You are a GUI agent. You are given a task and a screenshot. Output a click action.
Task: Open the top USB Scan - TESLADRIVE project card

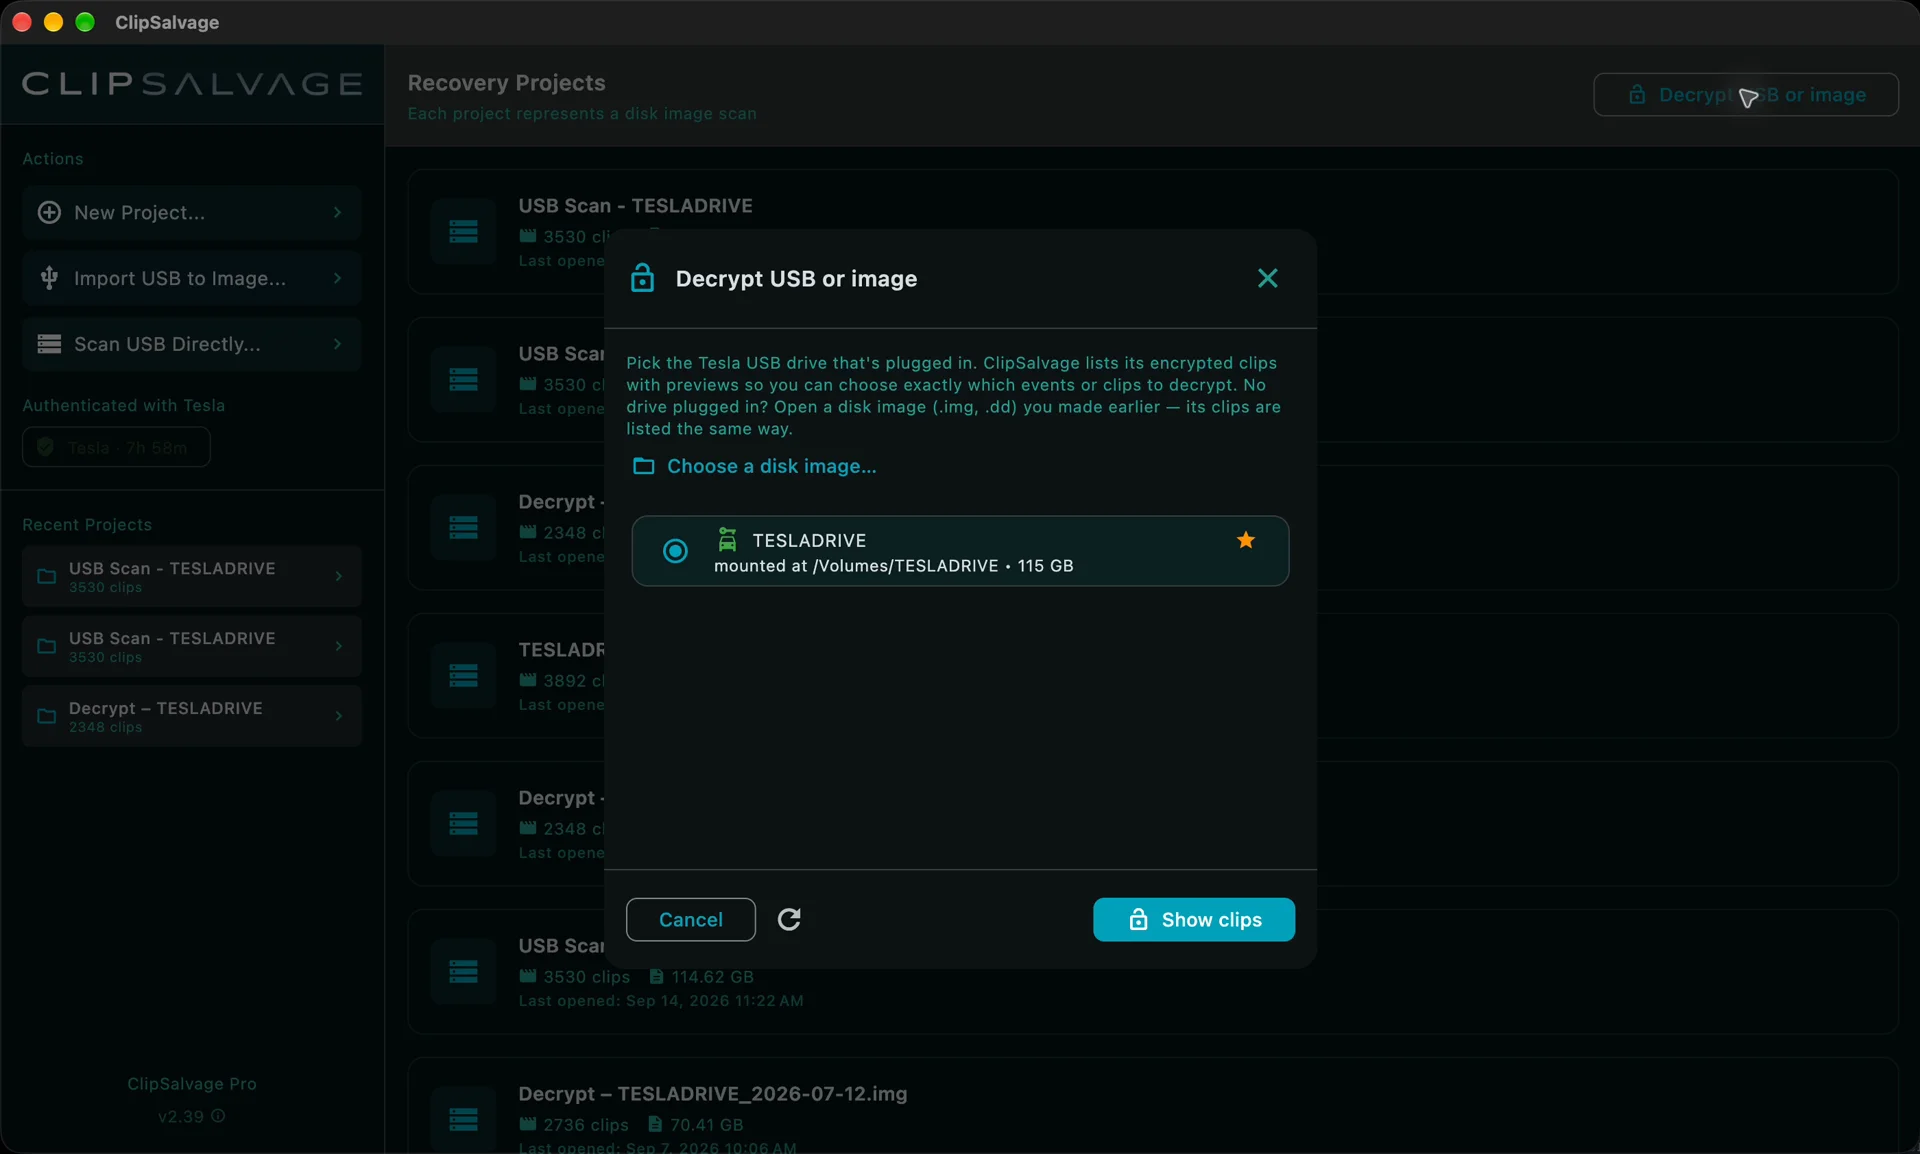coord(1152,232)
